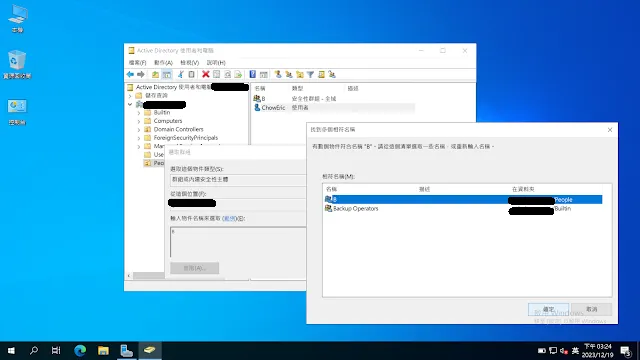The height and width of the screenshot is (360, 640).
Task: Select the ChowEric user in the list
Action: click(x=273, y=108)
